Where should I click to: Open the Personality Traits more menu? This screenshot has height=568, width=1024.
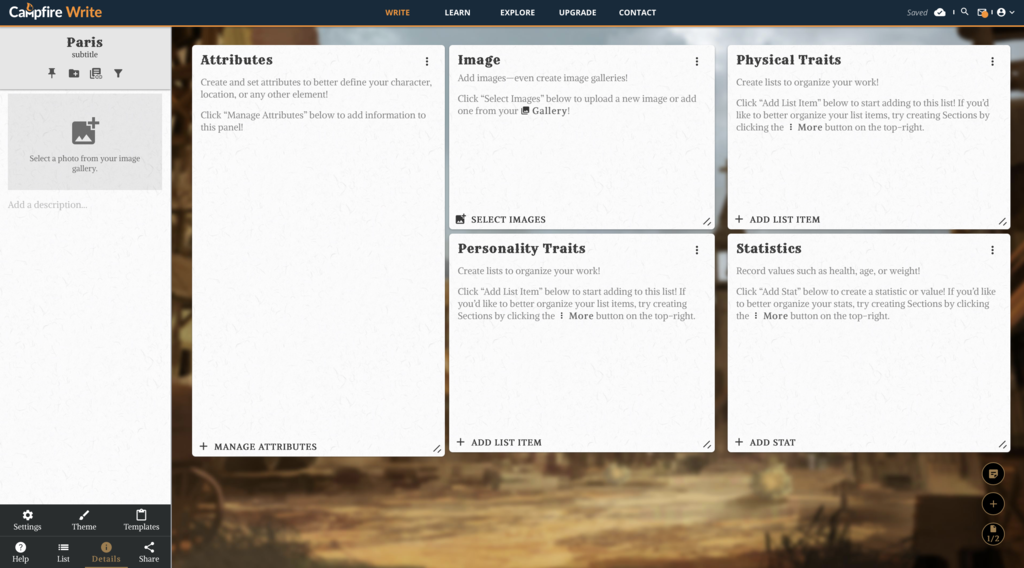(697, 250)
